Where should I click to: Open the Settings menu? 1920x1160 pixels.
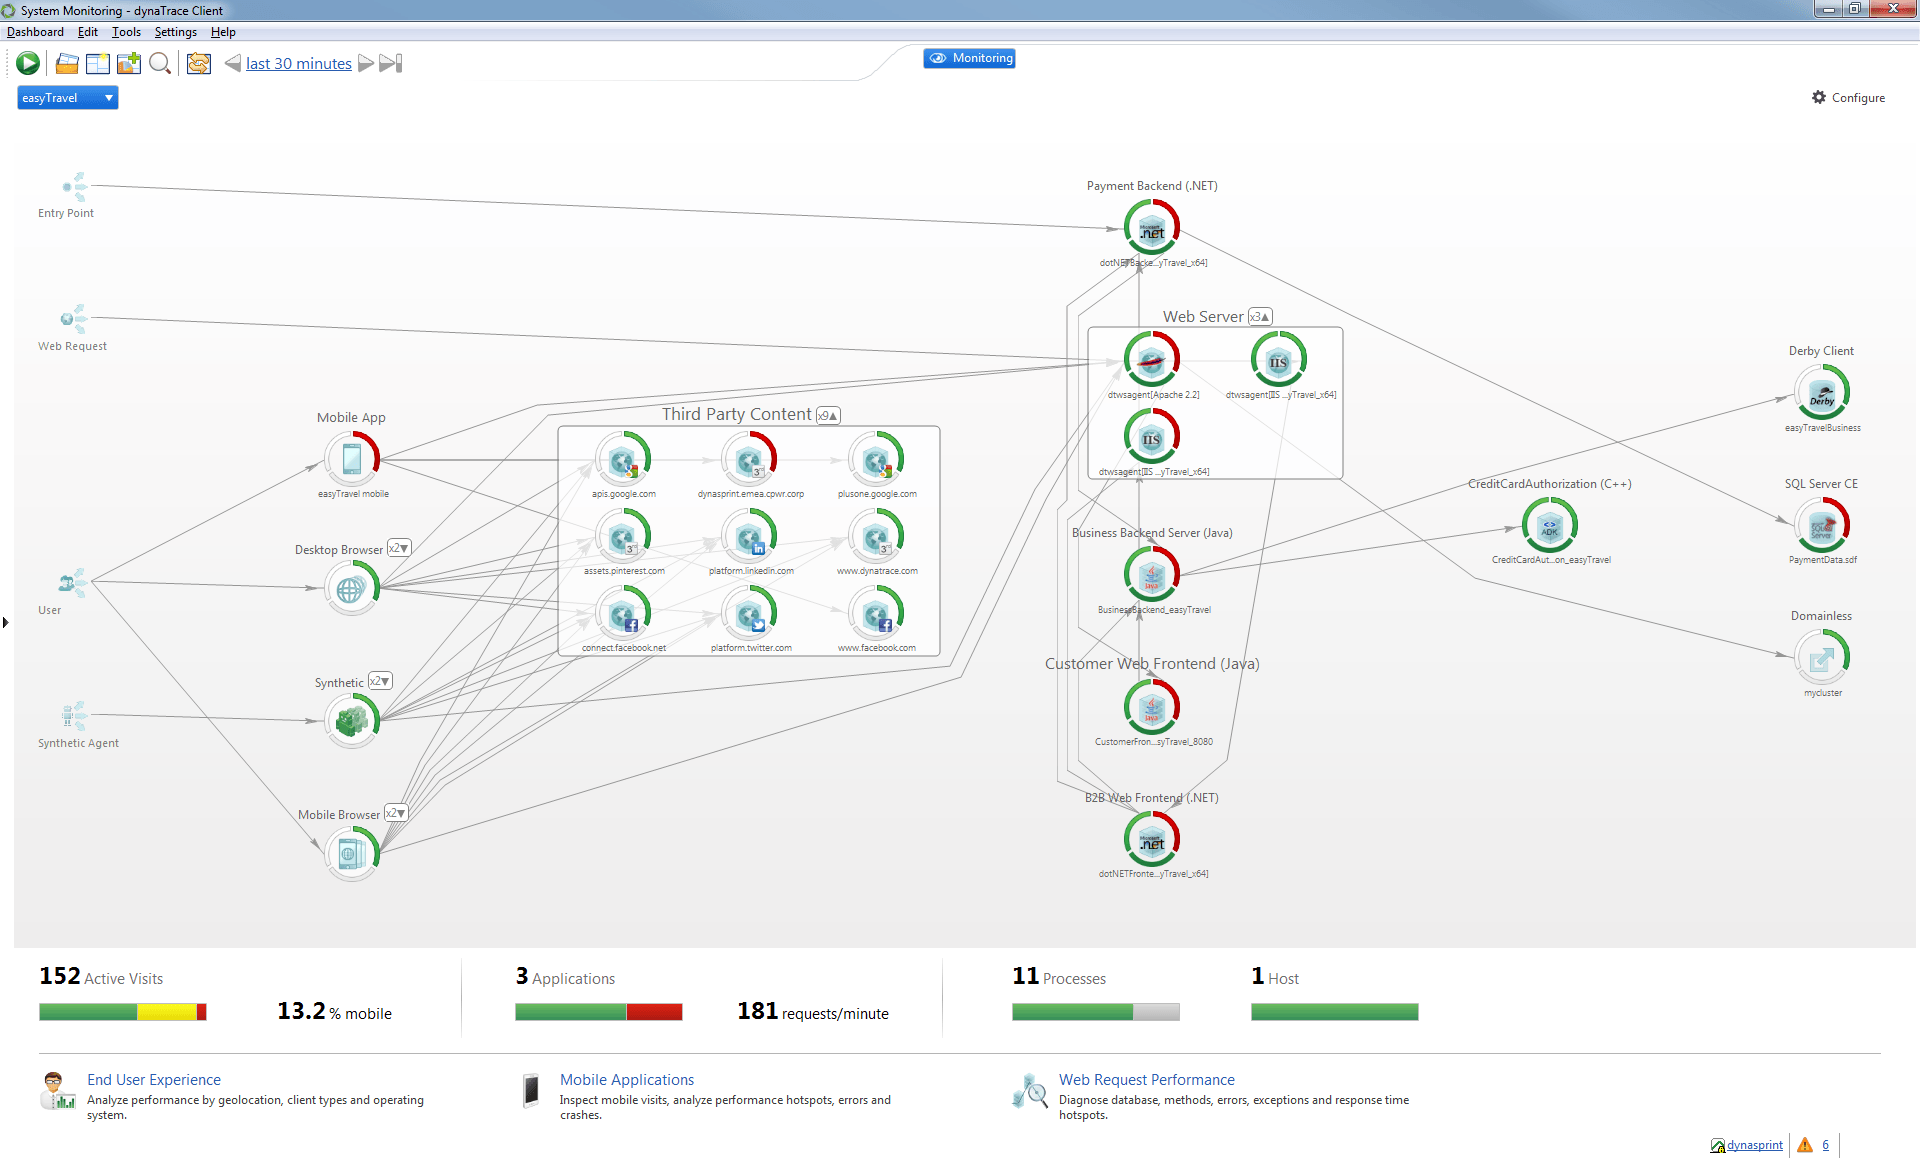pos(176,32)
